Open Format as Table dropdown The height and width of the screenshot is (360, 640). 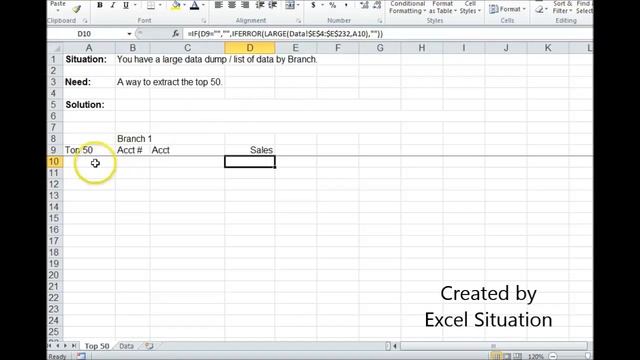pyautogui.click(x=442, y=7)
